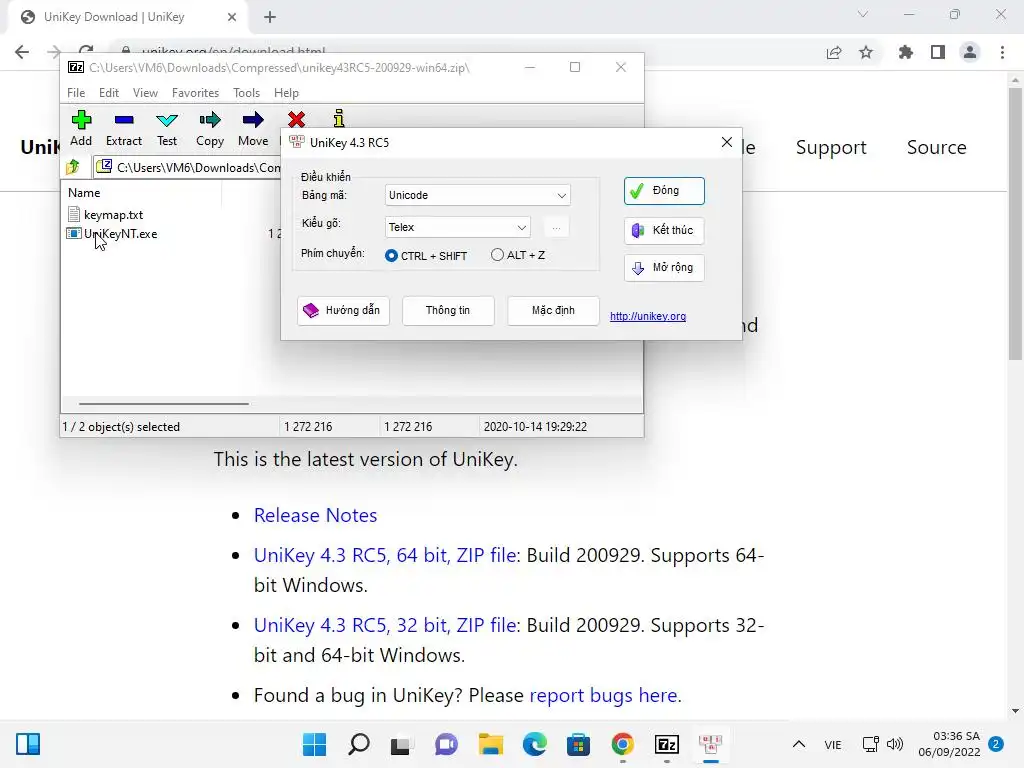The width and height of the screenshot is (1024, 768).
Task: Open the Source page in site navigation
Action: [936, 148]
